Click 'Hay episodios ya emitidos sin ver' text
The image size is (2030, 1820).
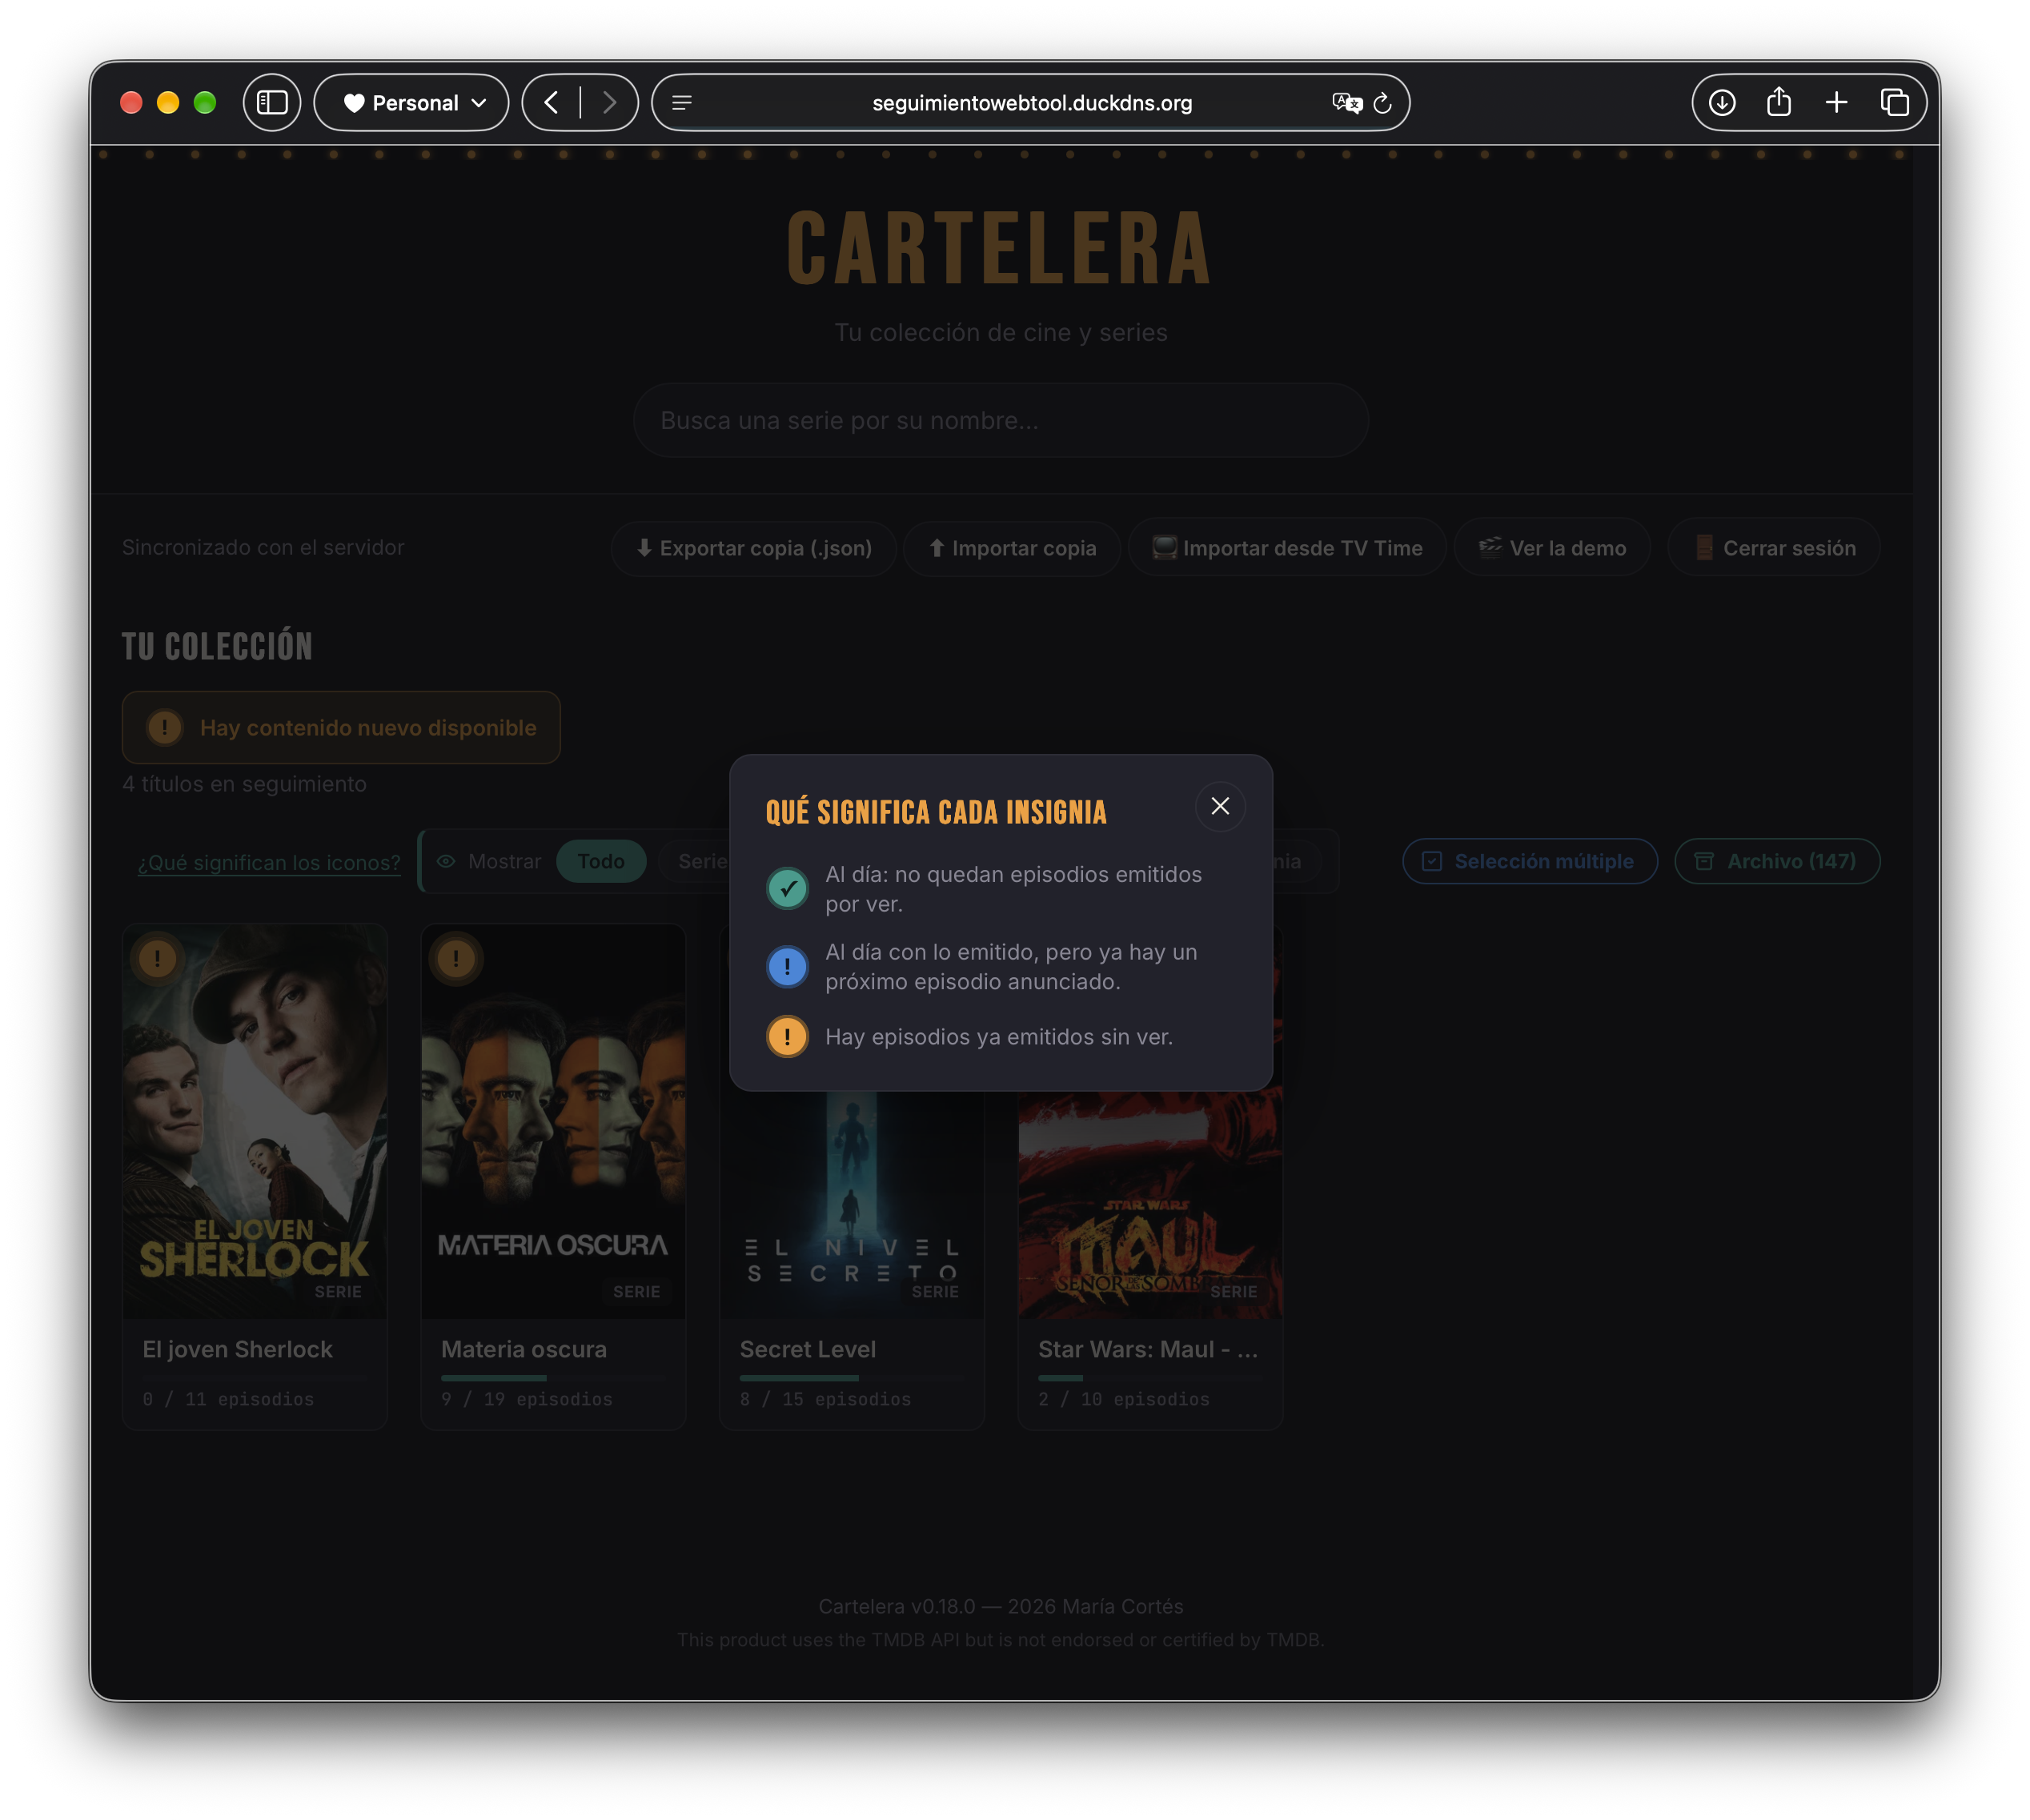(999, 1037)
